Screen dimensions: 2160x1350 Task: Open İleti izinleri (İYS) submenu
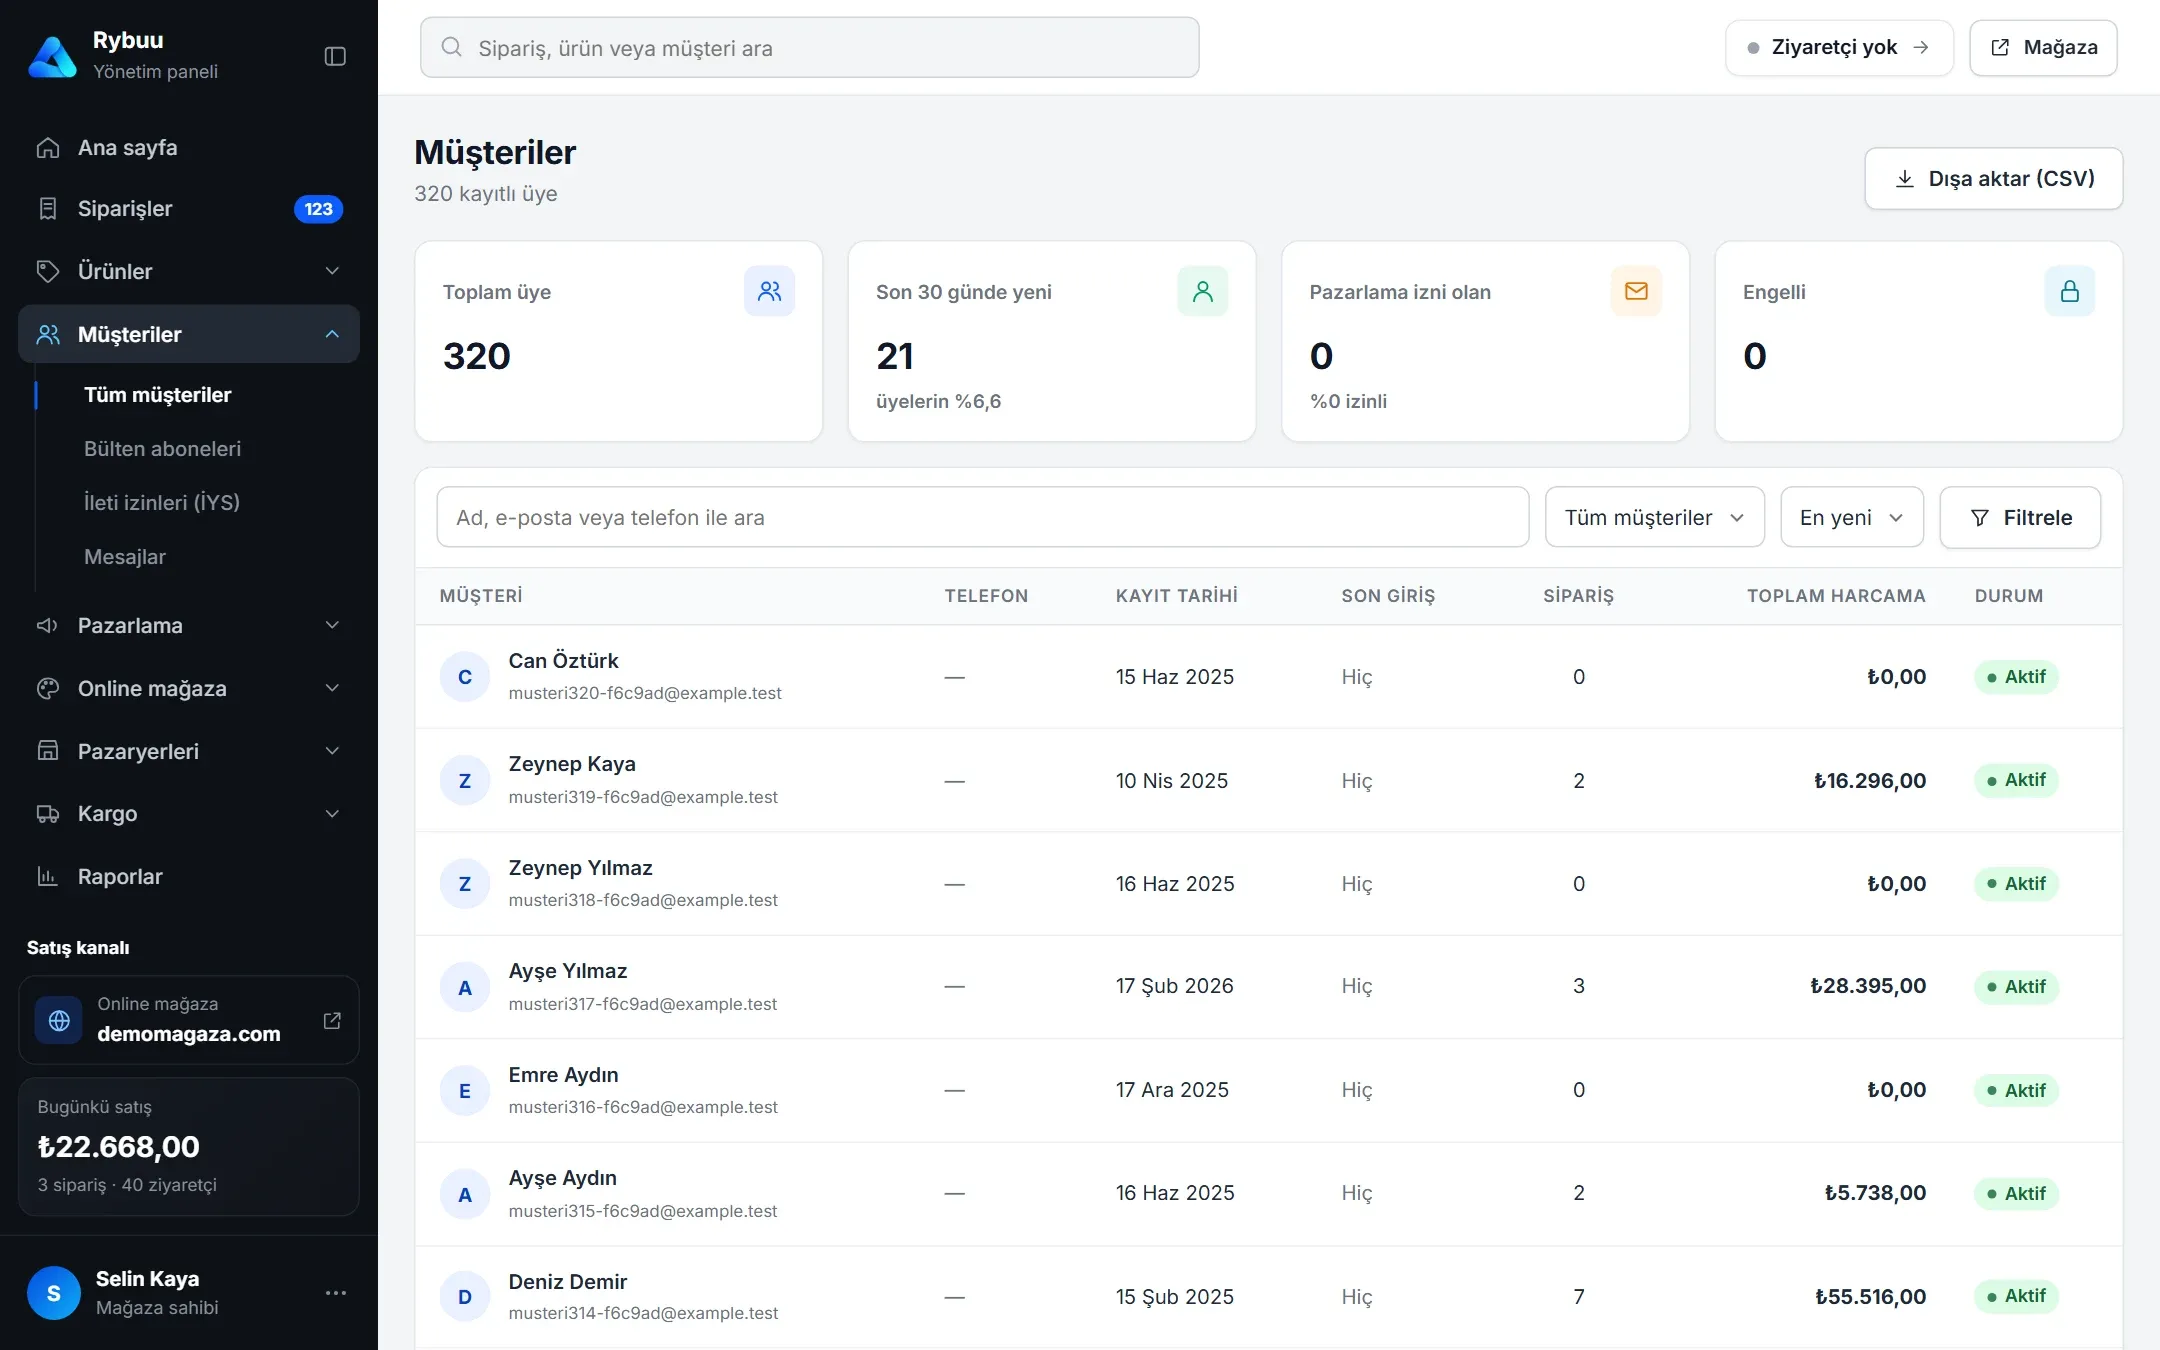(x=162, y=502)
